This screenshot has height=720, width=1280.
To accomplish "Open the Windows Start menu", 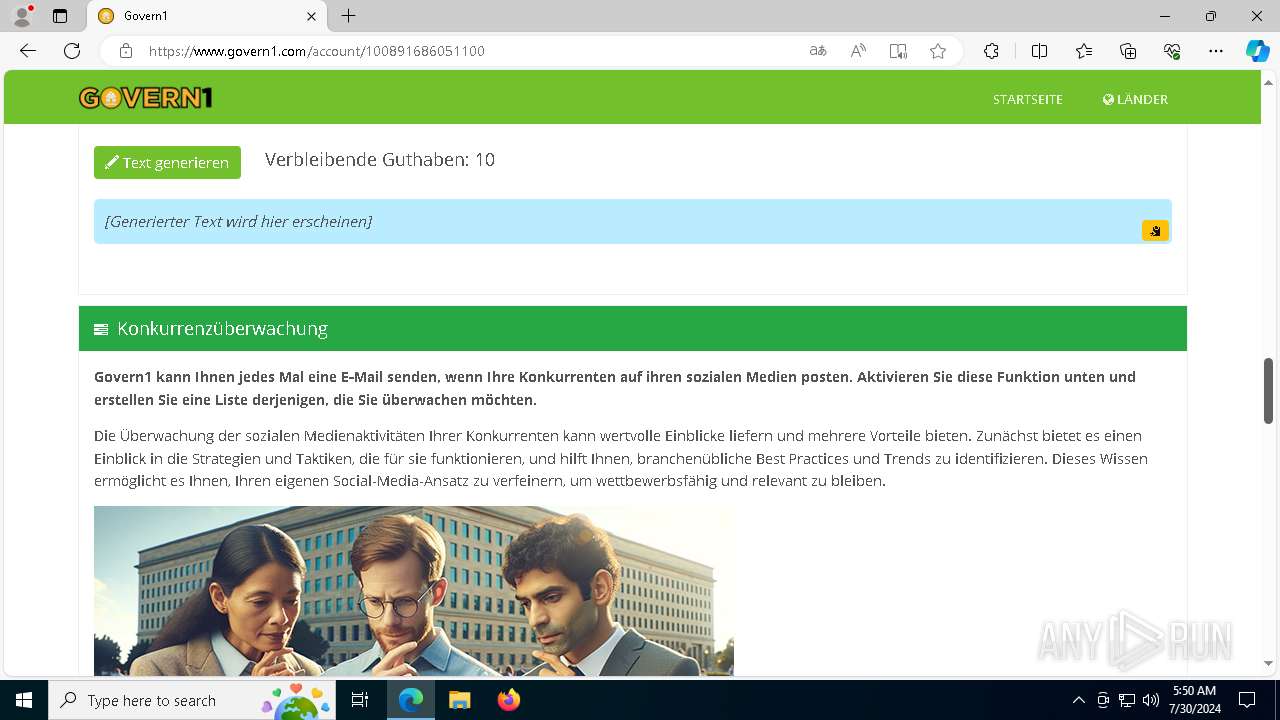I will click(24, 700).
